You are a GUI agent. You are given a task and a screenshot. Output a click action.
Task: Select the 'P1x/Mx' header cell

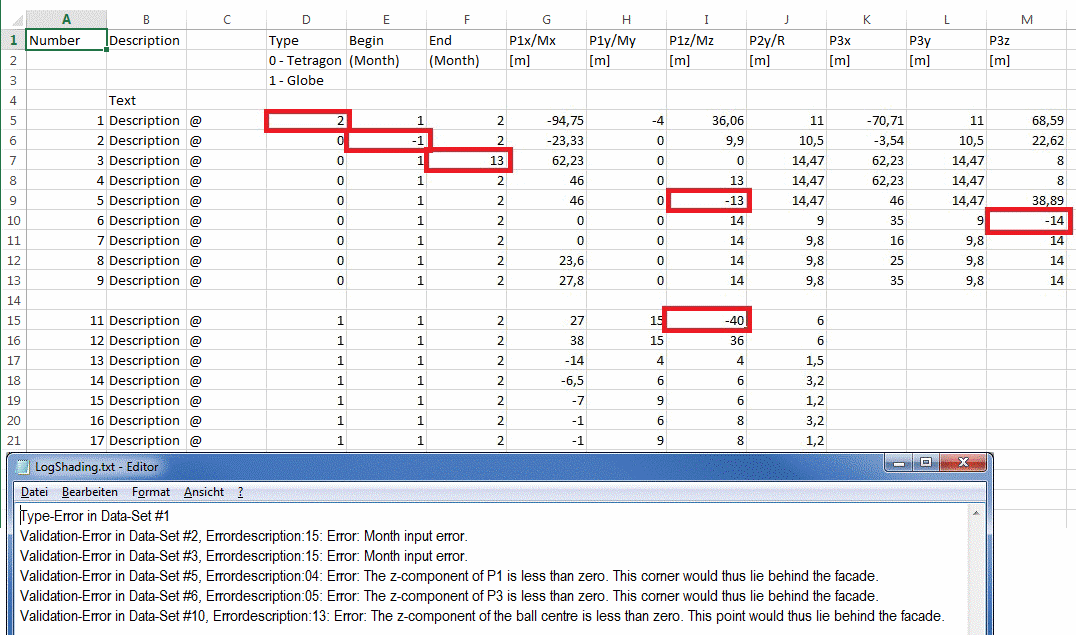tap(546, 41)
